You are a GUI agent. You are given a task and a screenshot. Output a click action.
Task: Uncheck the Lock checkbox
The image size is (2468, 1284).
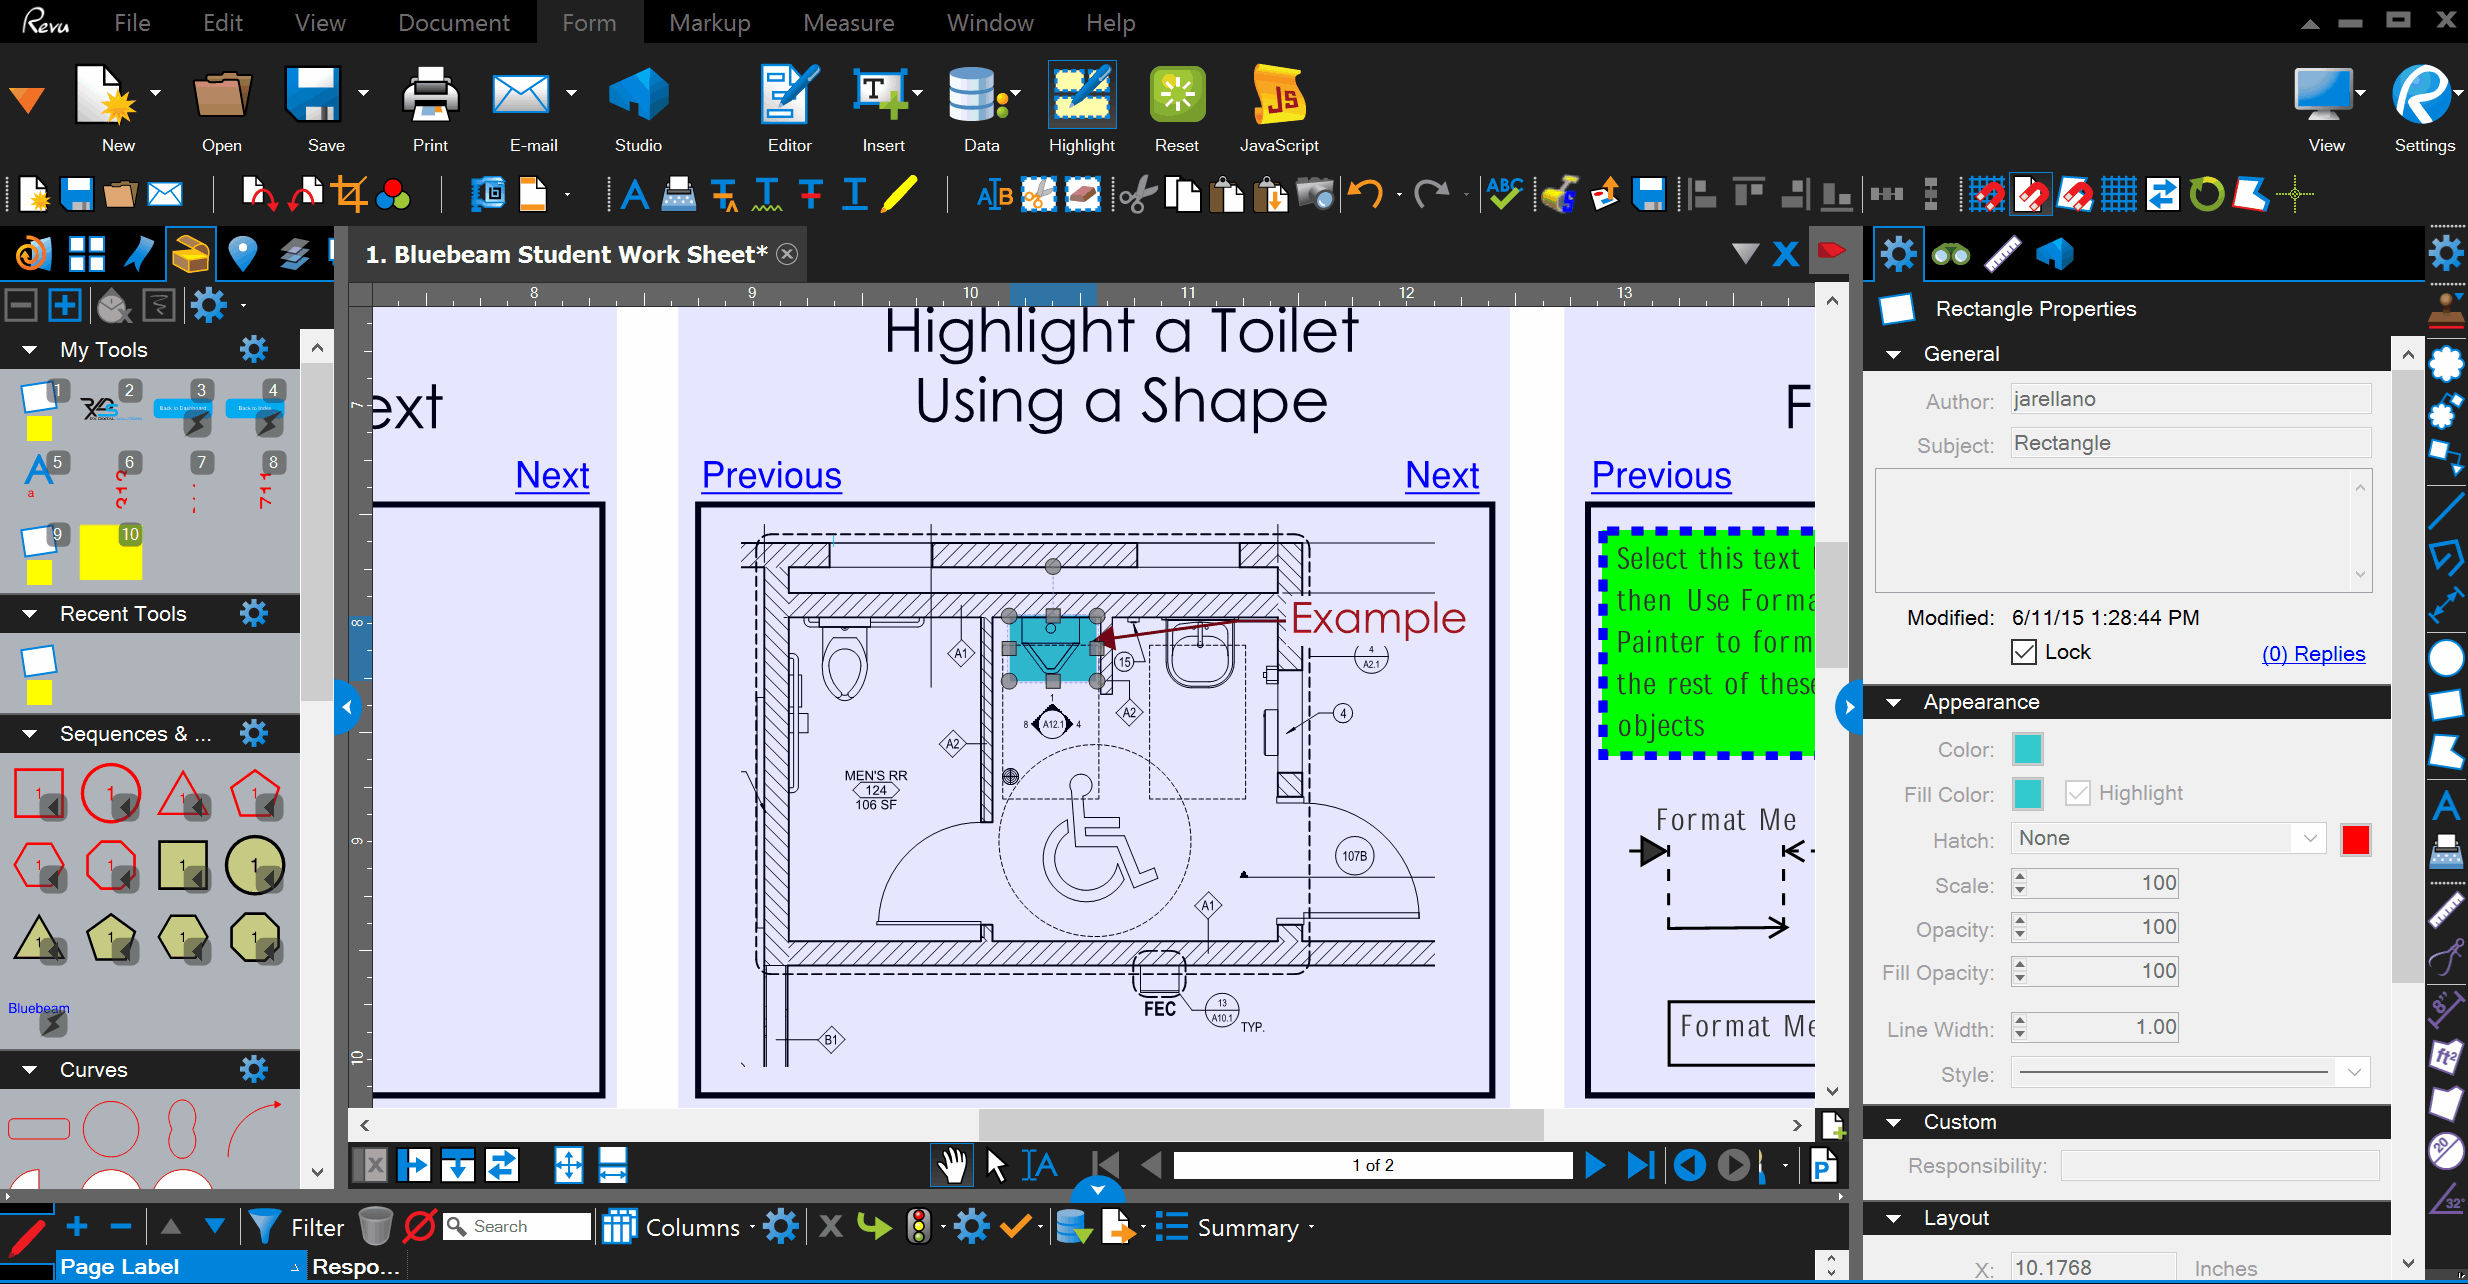point(2024,652)
